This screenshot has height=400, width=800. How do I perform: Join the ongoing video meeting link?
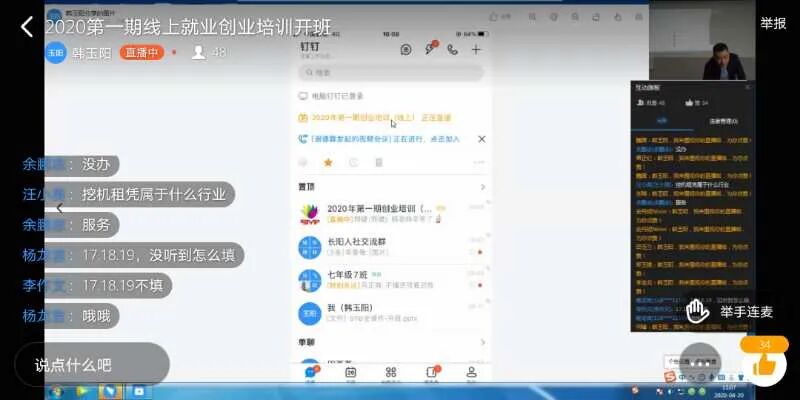pyautogui.click(x=379, y=139)
